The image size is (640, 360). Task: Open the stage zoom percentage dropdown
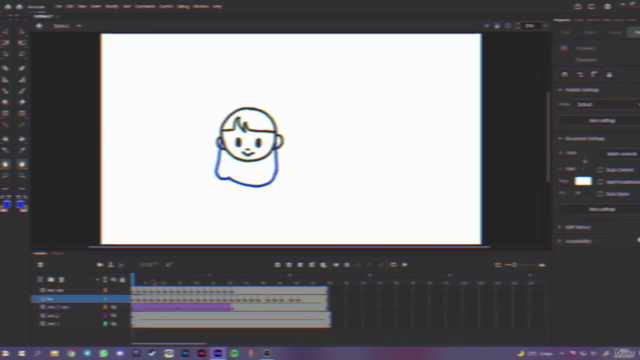coord(545,26)
